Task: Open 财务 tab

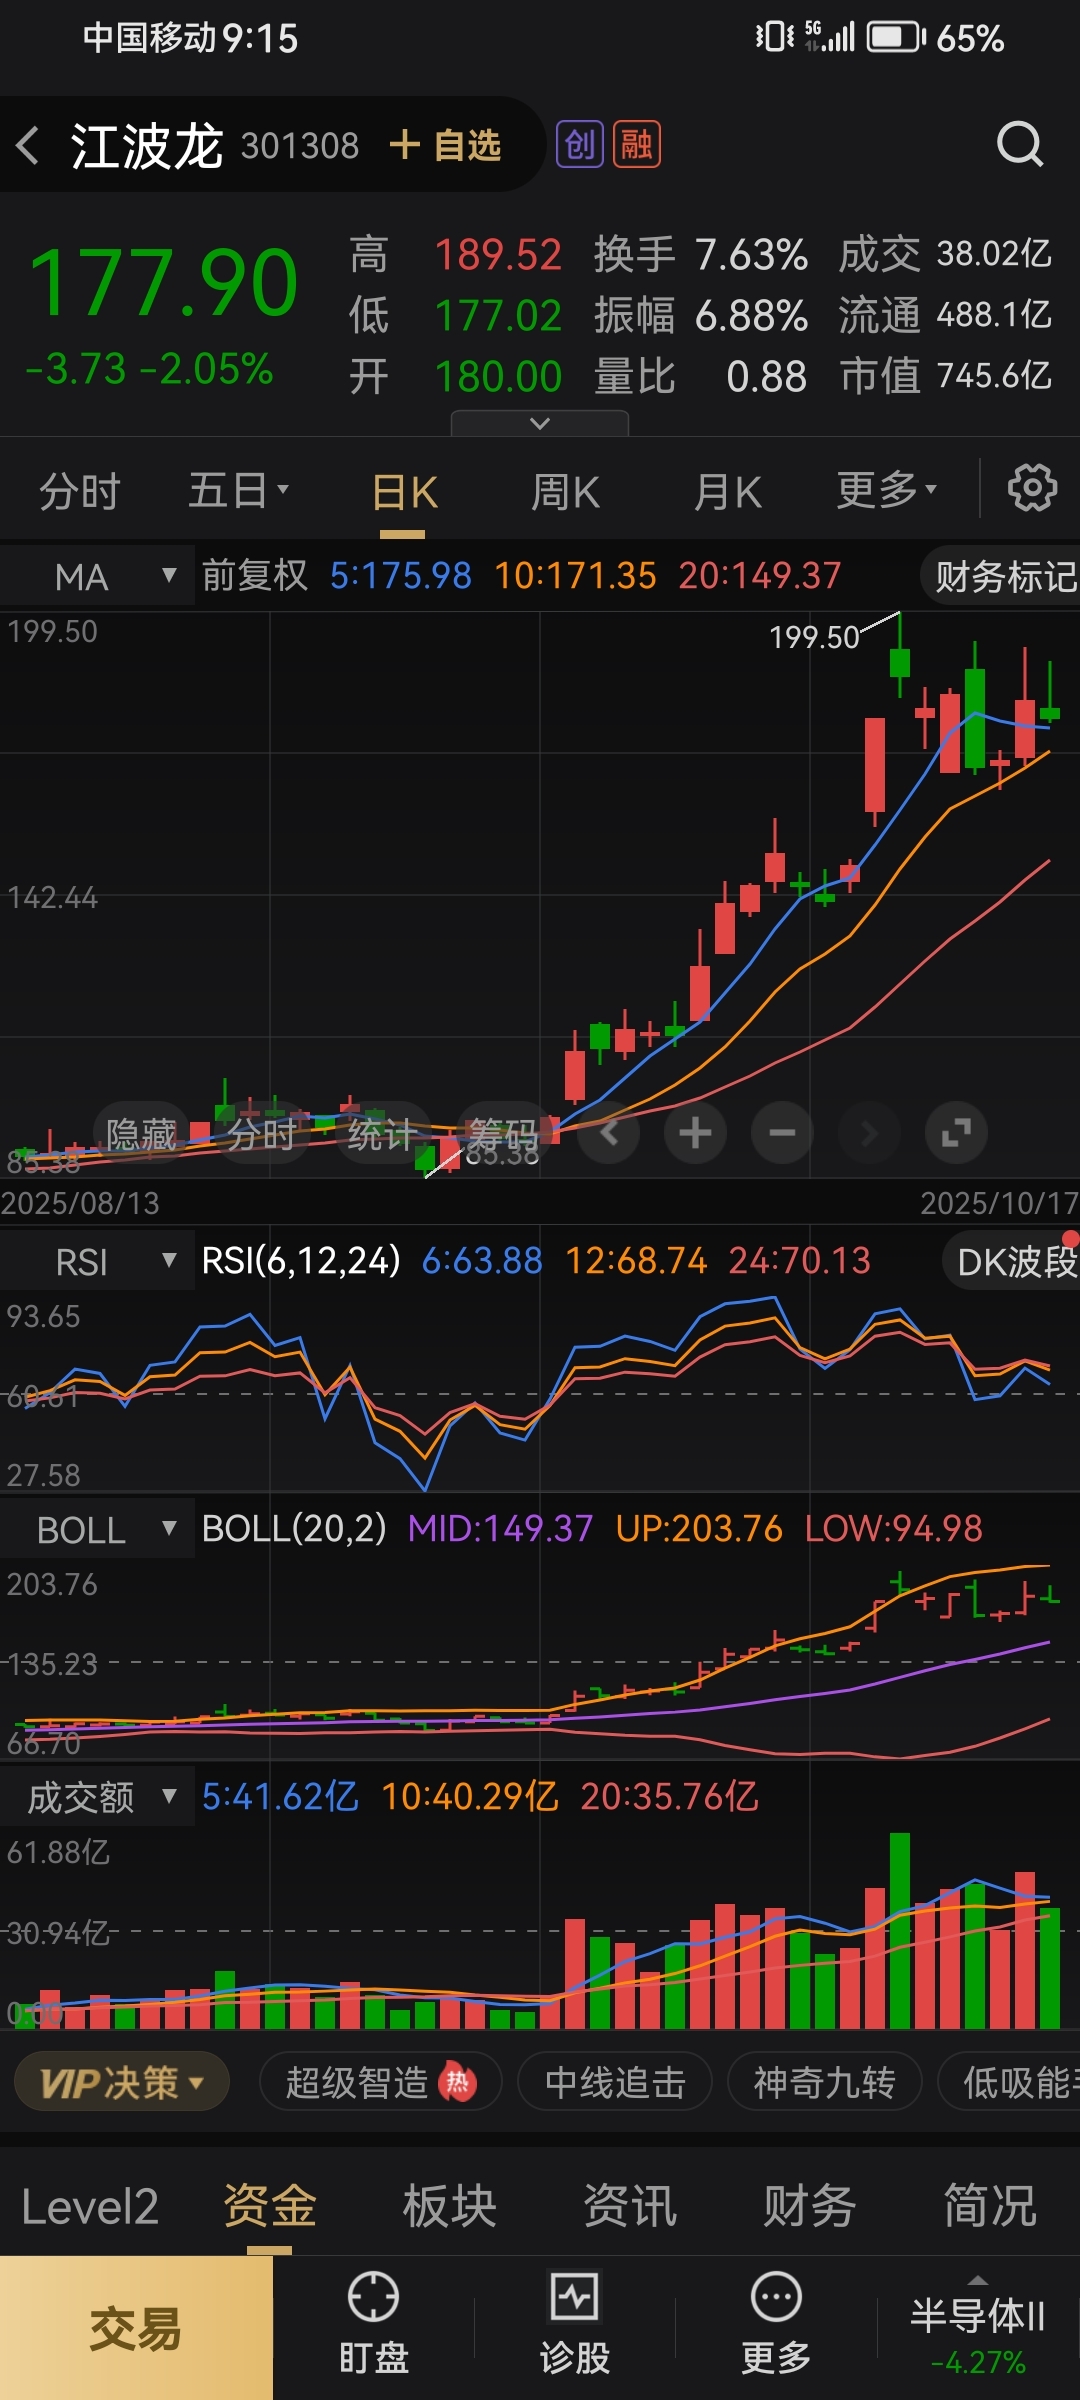Action: pyautogui.click(x=810, y=2207)
